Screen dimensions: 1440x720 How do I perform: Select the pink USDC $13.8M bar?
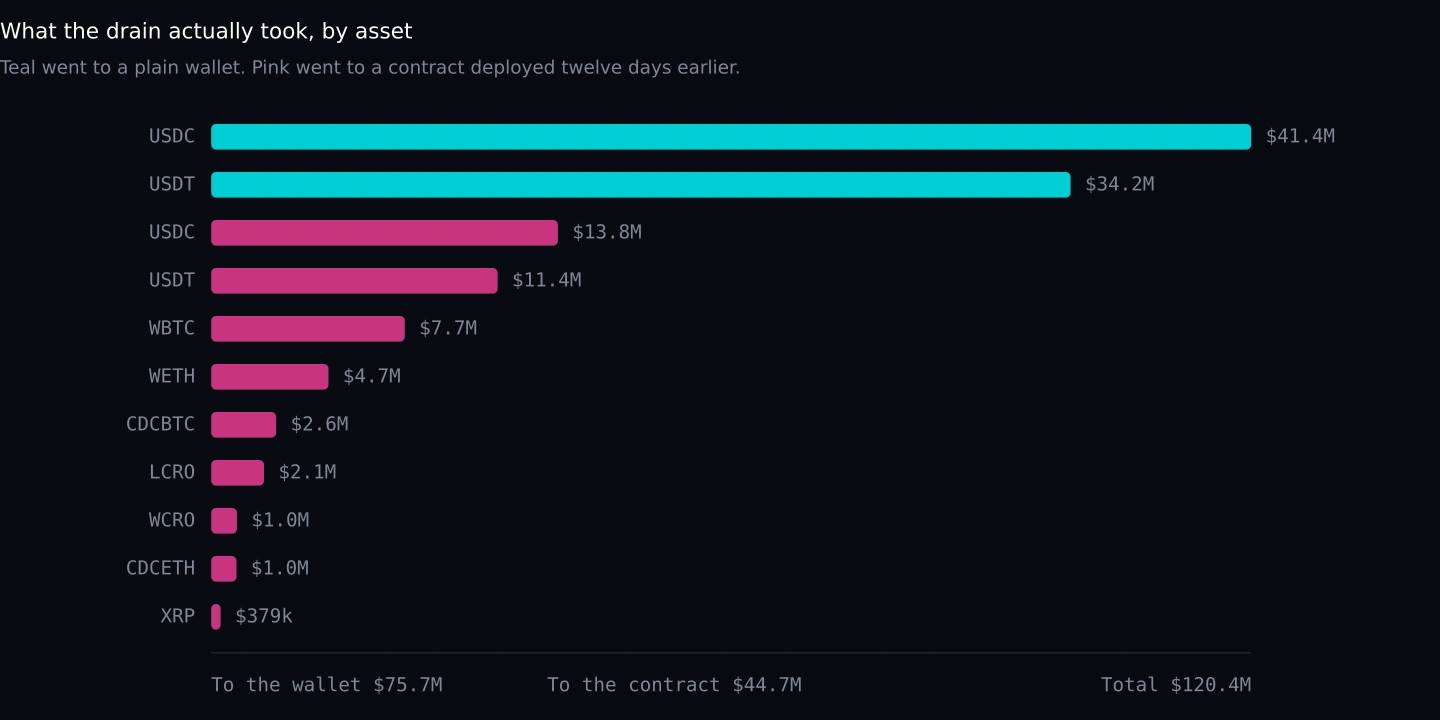(x=384, y=233)
